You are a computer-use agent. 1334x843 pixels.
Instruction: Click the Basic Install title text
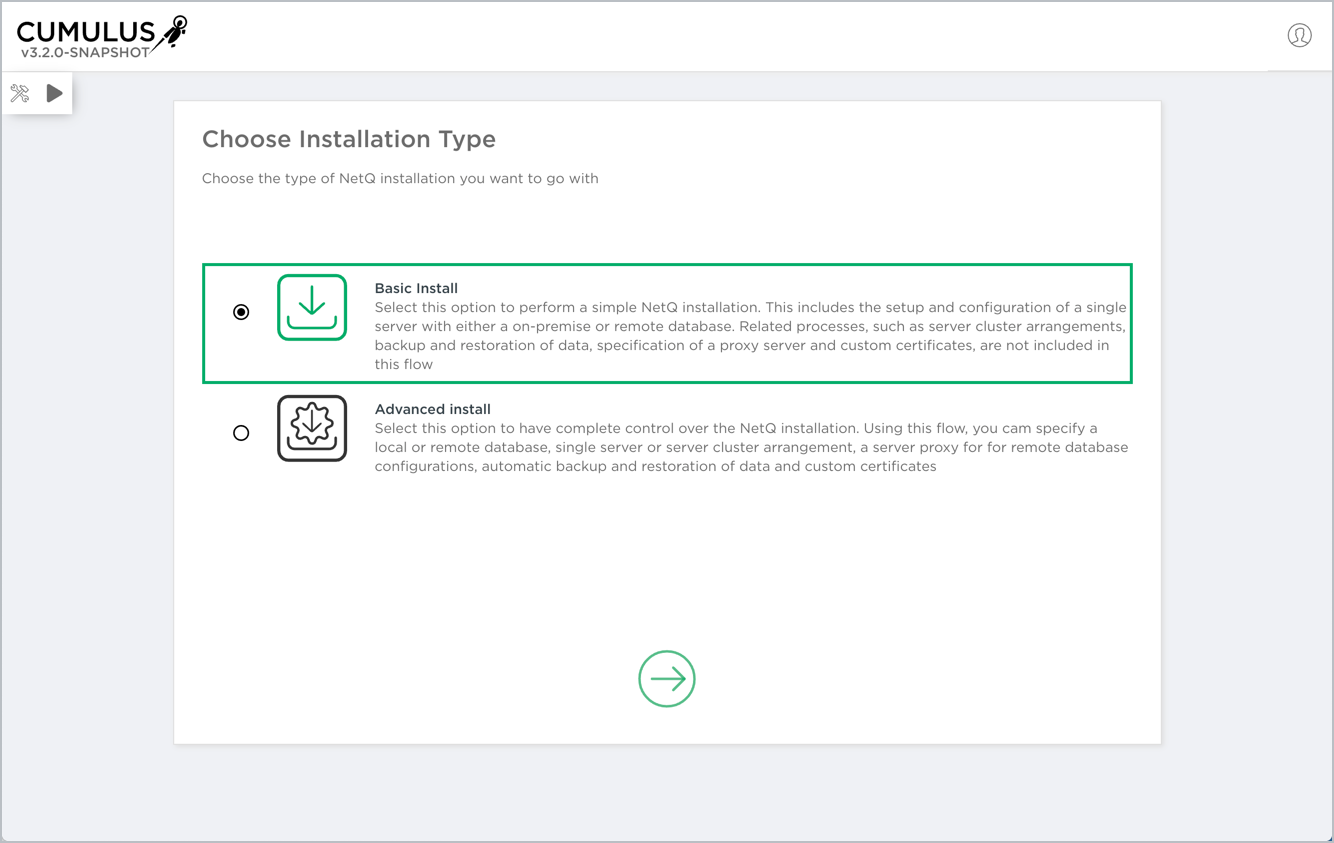point(416,288)
